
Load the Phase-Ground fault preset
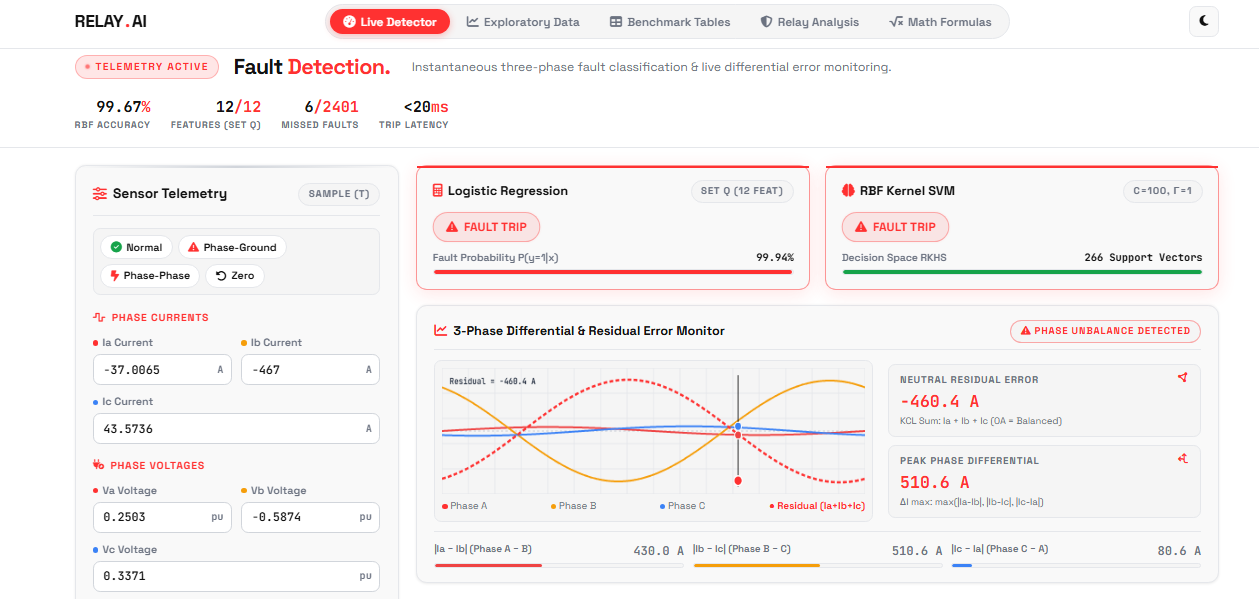[232, 247]
